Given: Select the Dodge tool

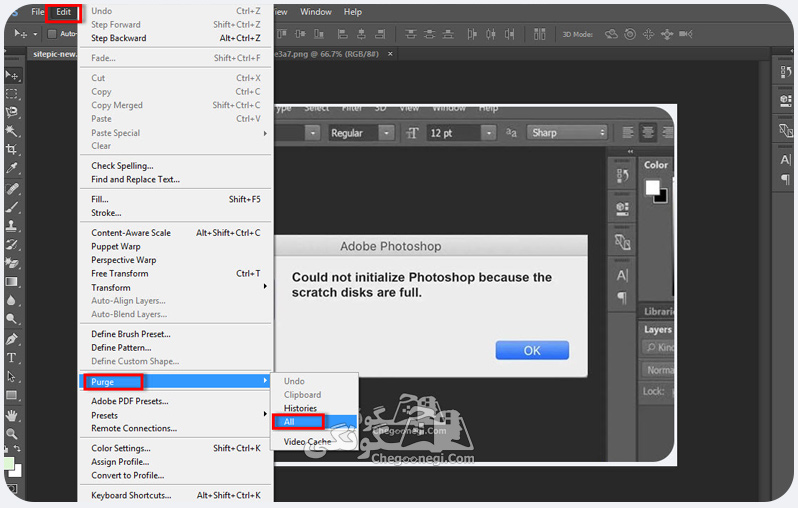Looking at the screenshot, I should point(12,319).
